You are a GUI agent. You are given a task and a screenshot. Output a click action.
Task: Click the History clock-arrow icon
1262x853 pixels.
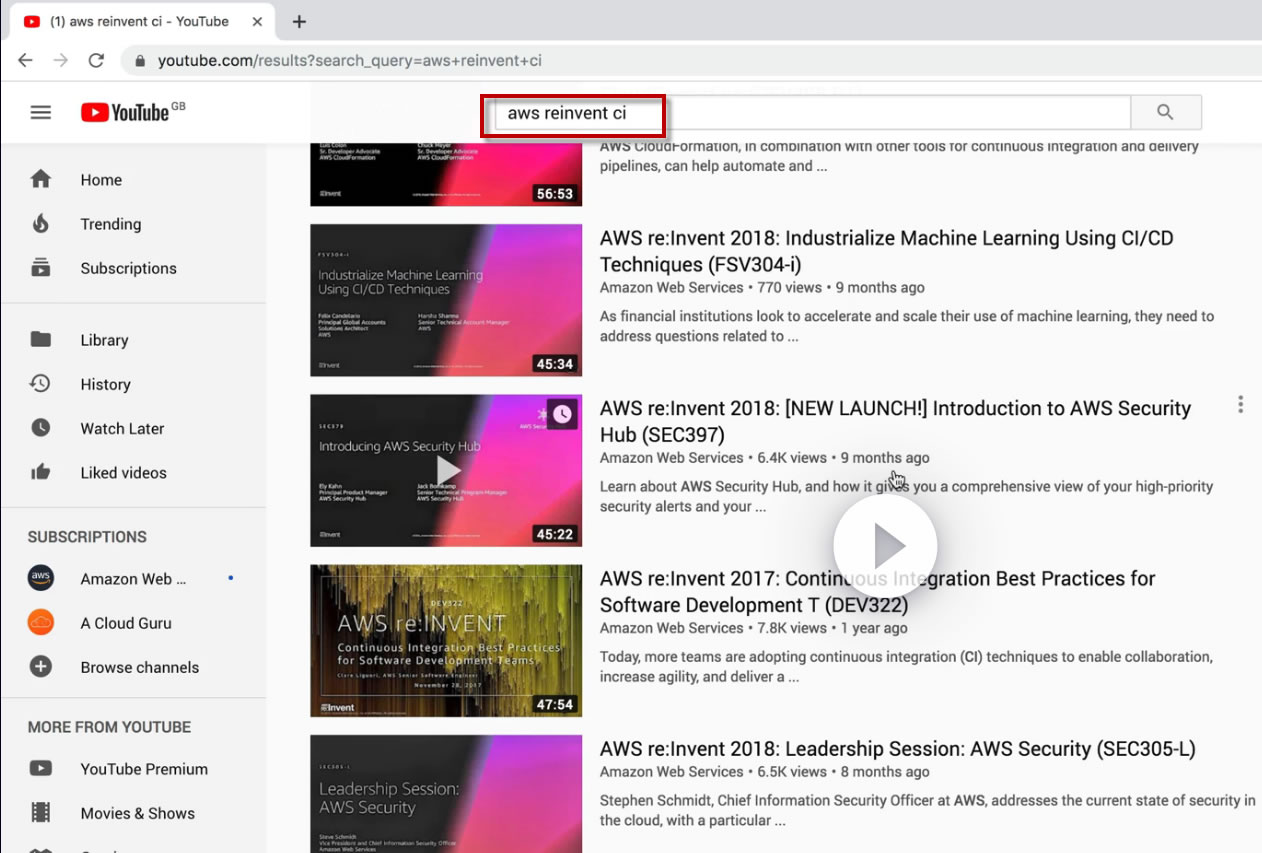[40, 383]
